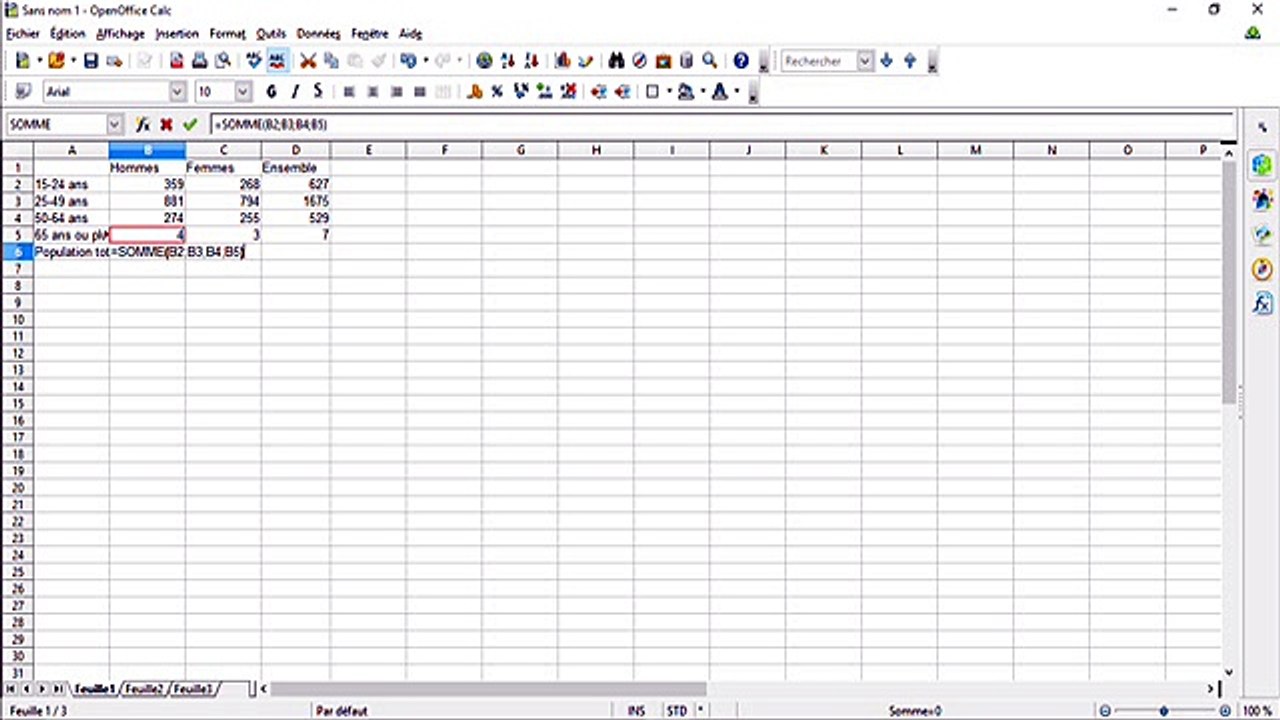
Task: Toggle Bold formatting
Action: coord(271,92)
